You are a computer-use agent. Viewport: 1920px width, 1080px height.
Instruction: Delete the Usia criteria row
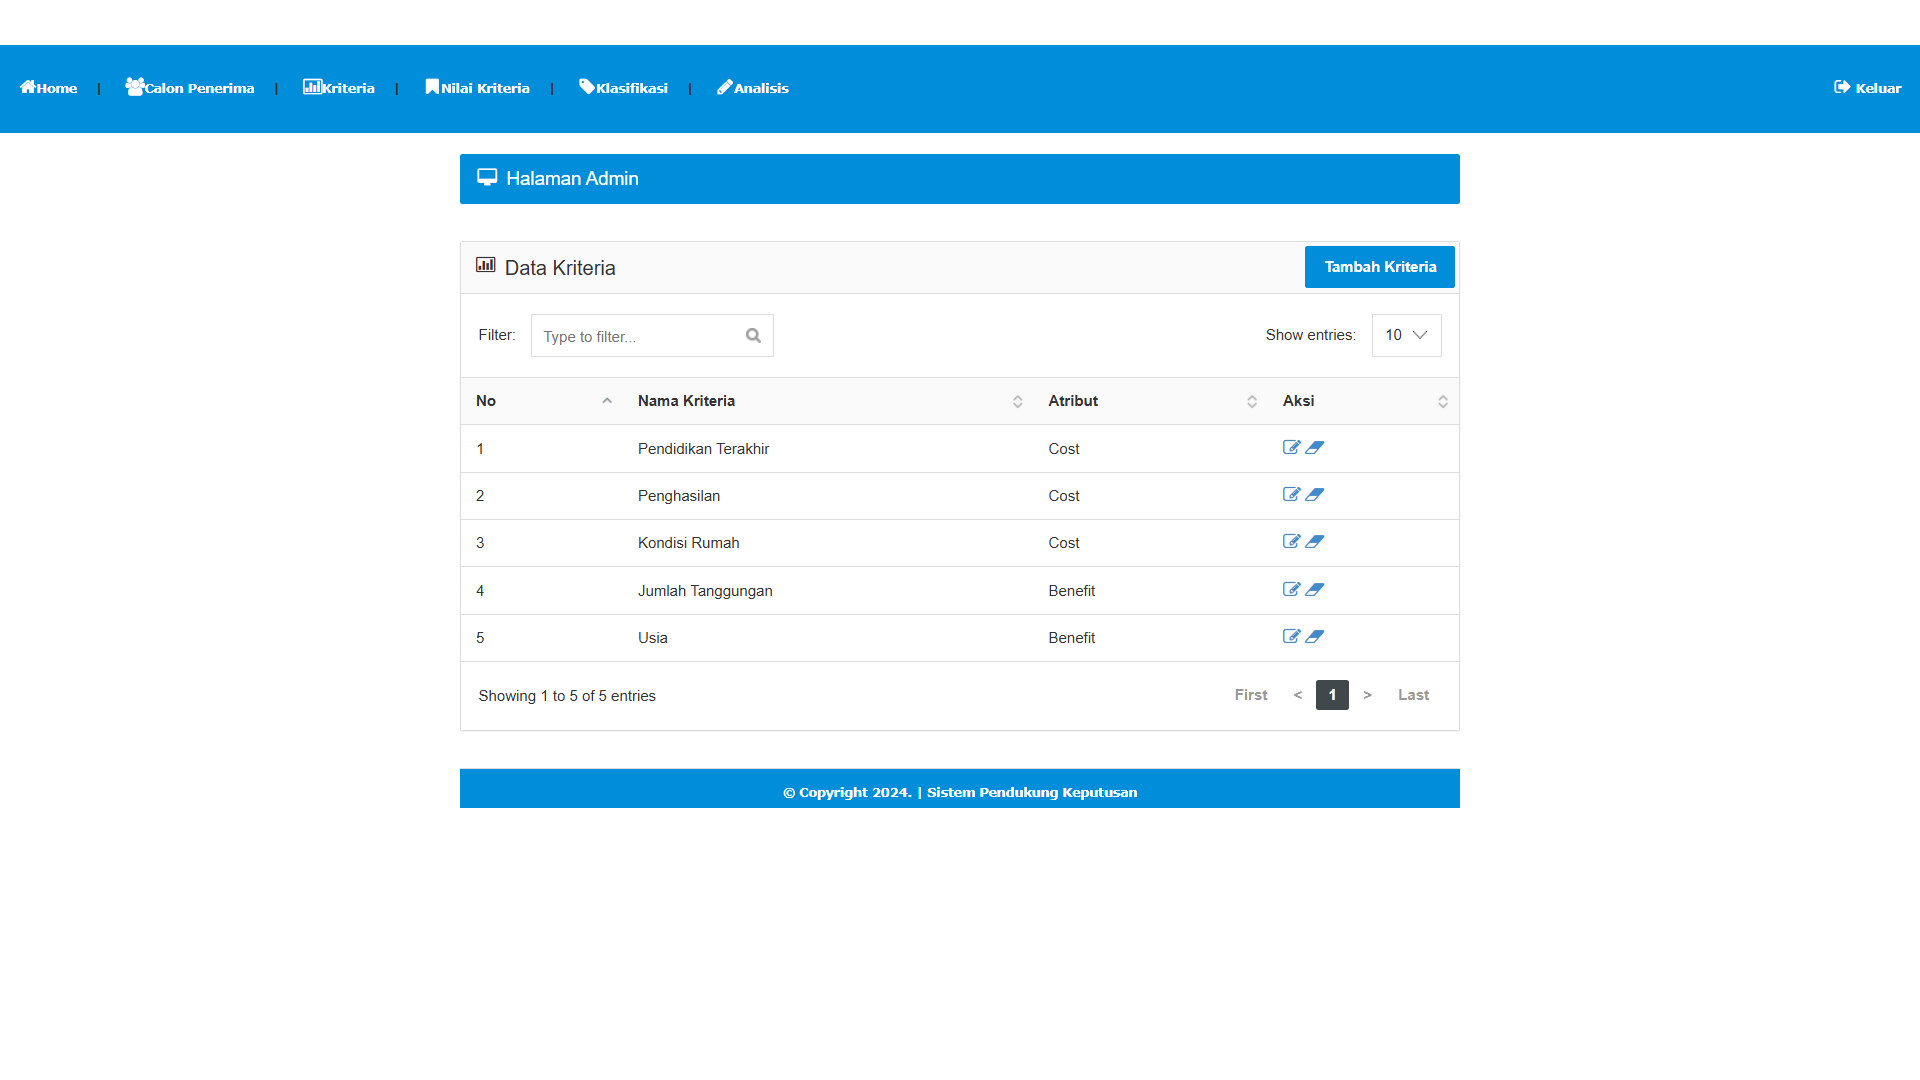pyautogui.click(x=1315, y=637)
